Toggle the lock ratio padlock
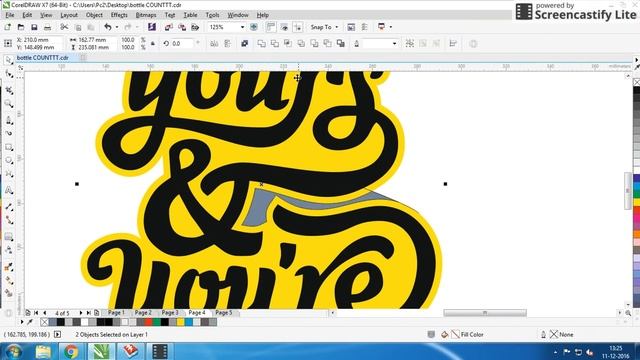Viewport: 640px width, 360px height. pyautogui.click(x=153, y=44)
